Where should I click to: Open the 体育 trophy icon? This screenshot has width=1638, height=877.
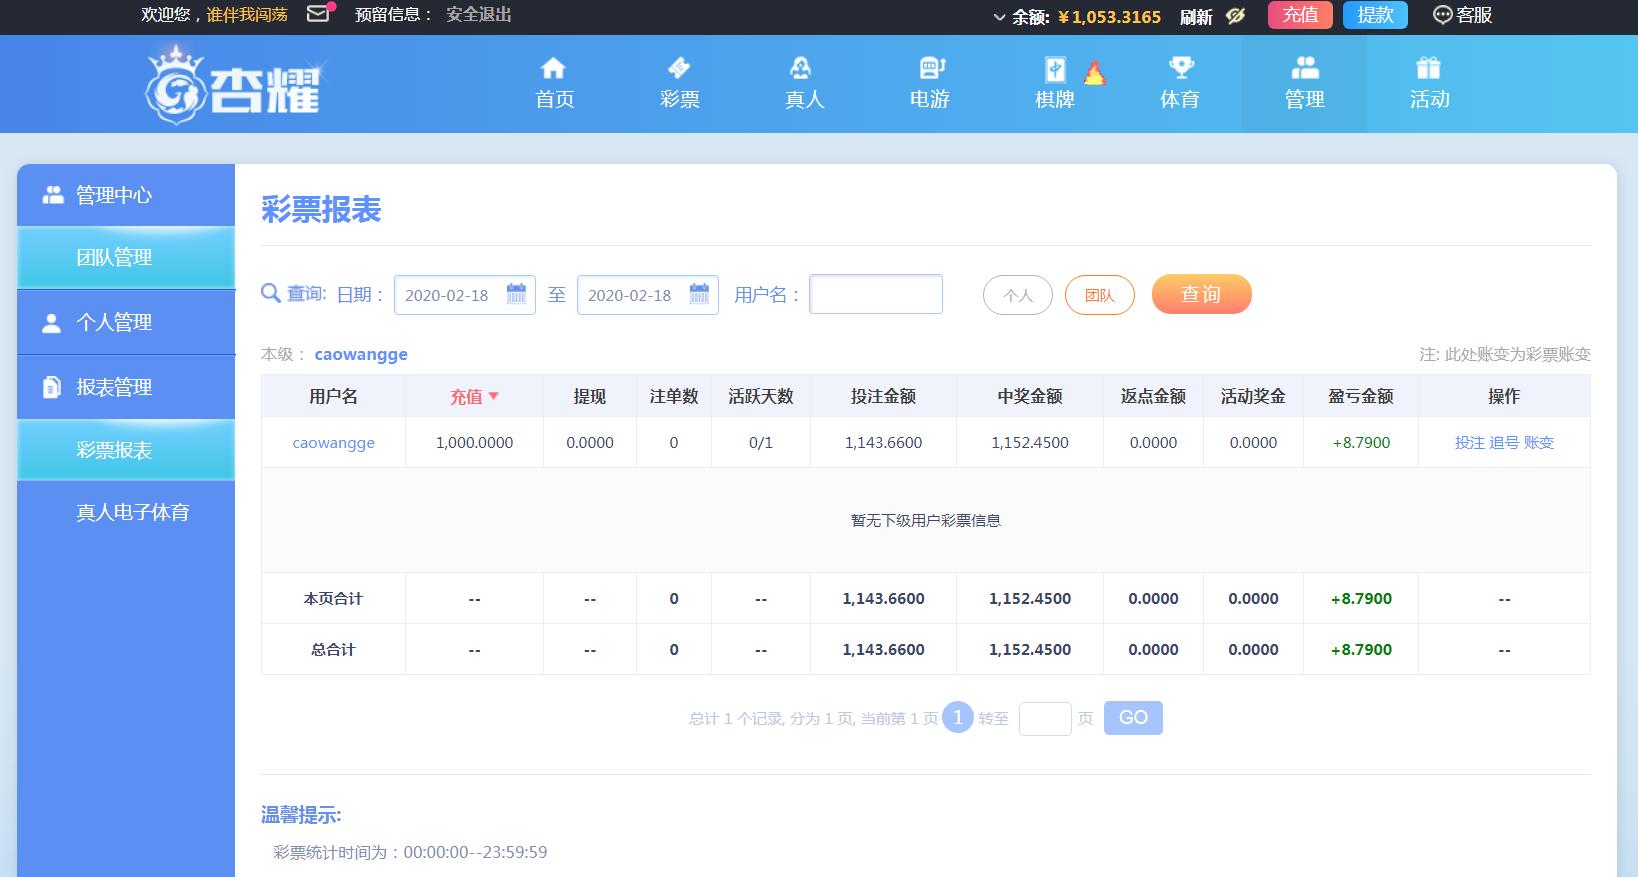tap(1180, 68)
